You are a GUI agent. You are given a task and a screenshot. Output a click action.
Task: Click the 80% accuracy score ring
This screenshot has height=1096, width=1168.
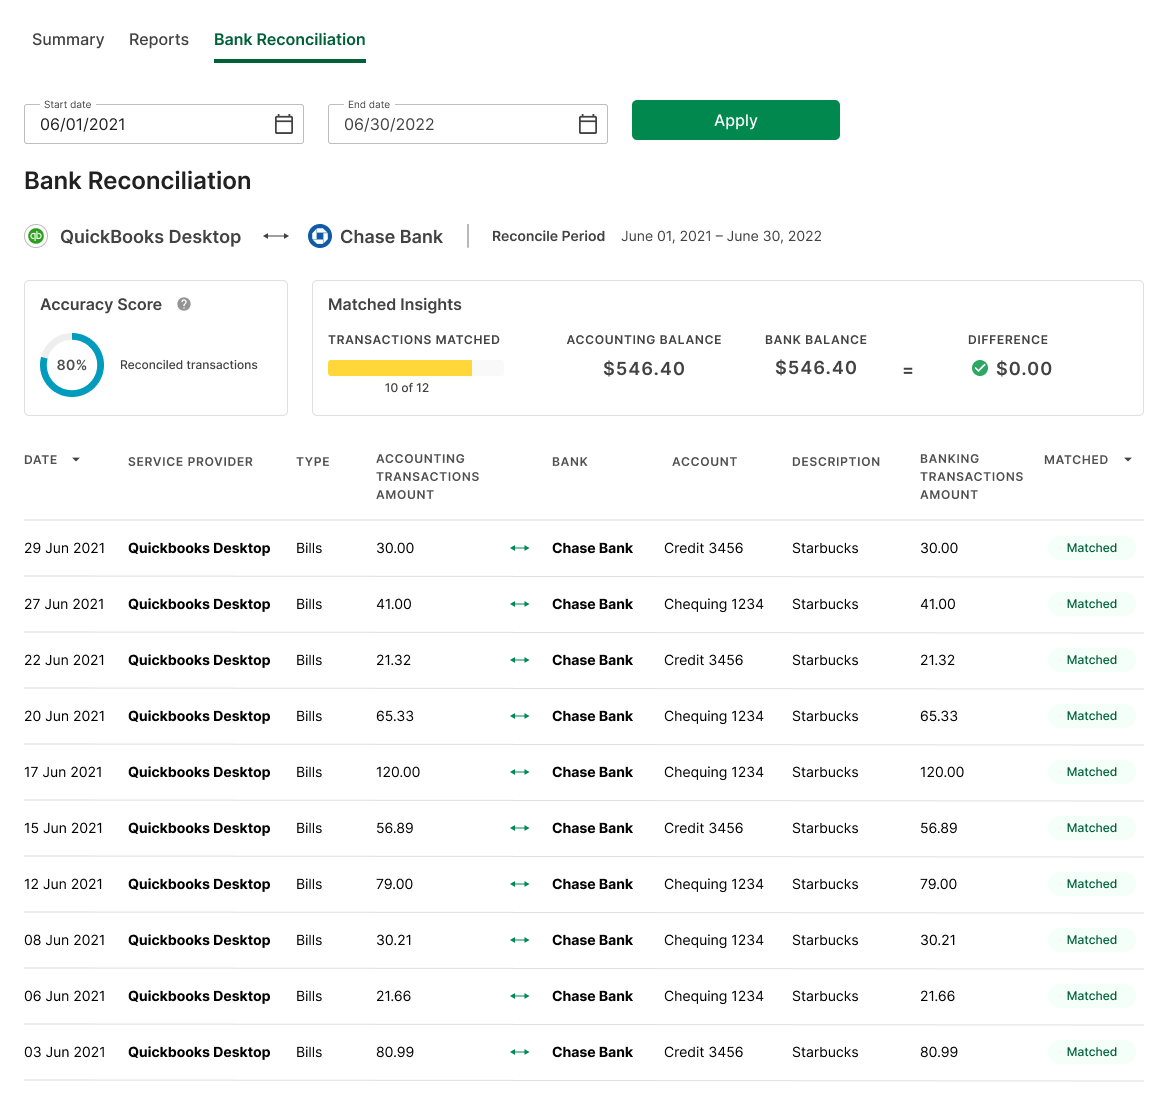[x=72, y=365]
